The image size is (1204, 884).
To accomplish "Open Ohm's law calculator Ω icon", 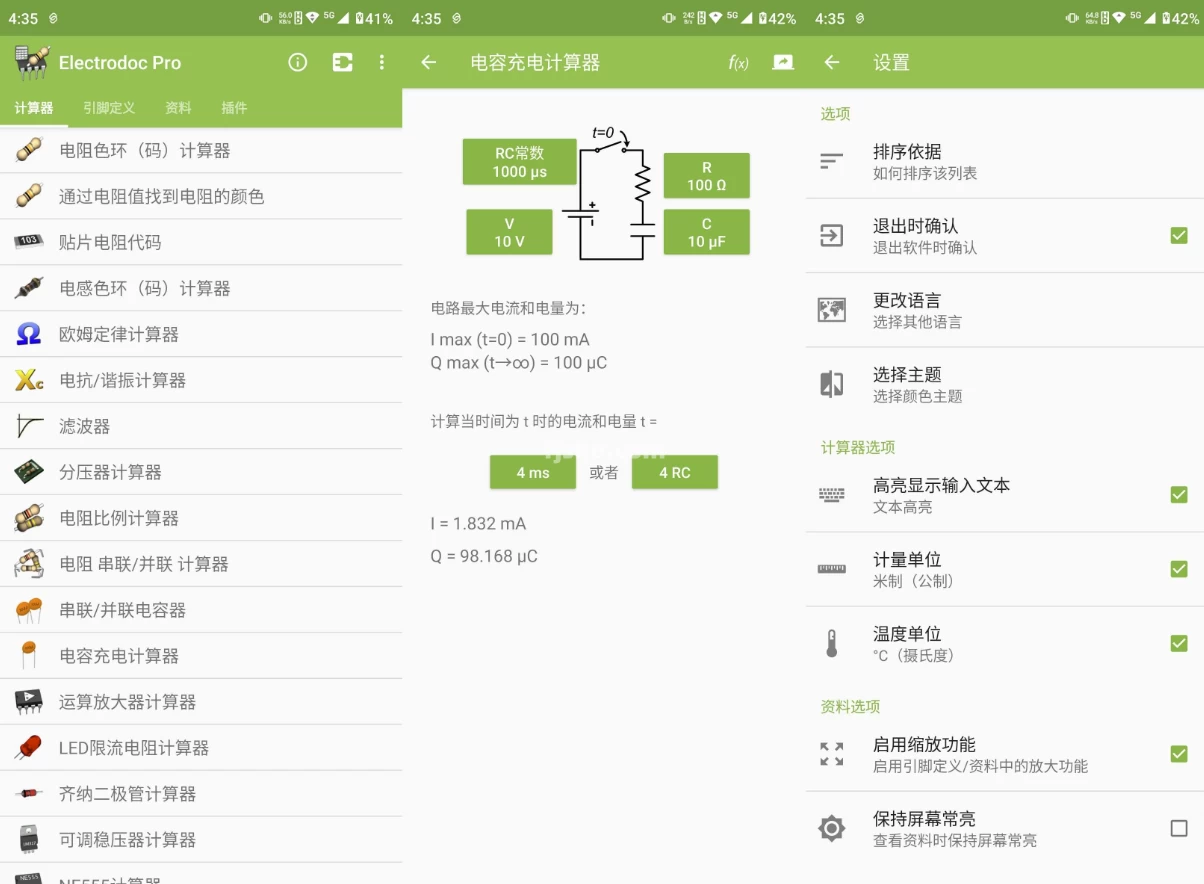I will pos(29,334).
